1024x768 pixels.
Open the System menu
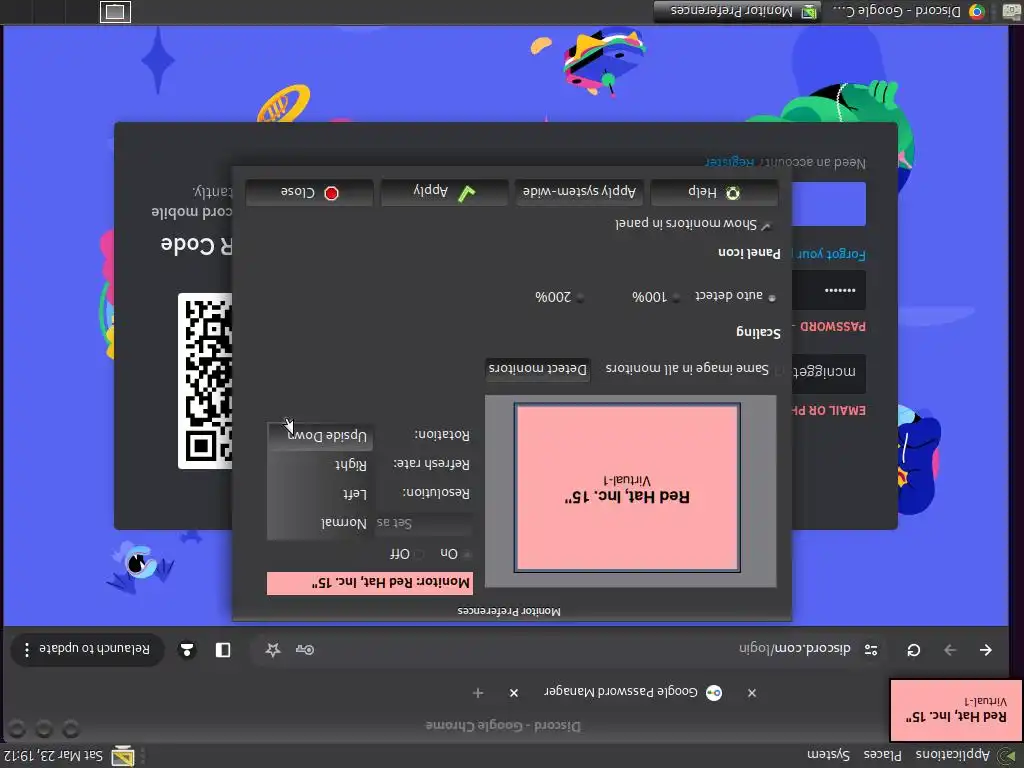(828, 755)
